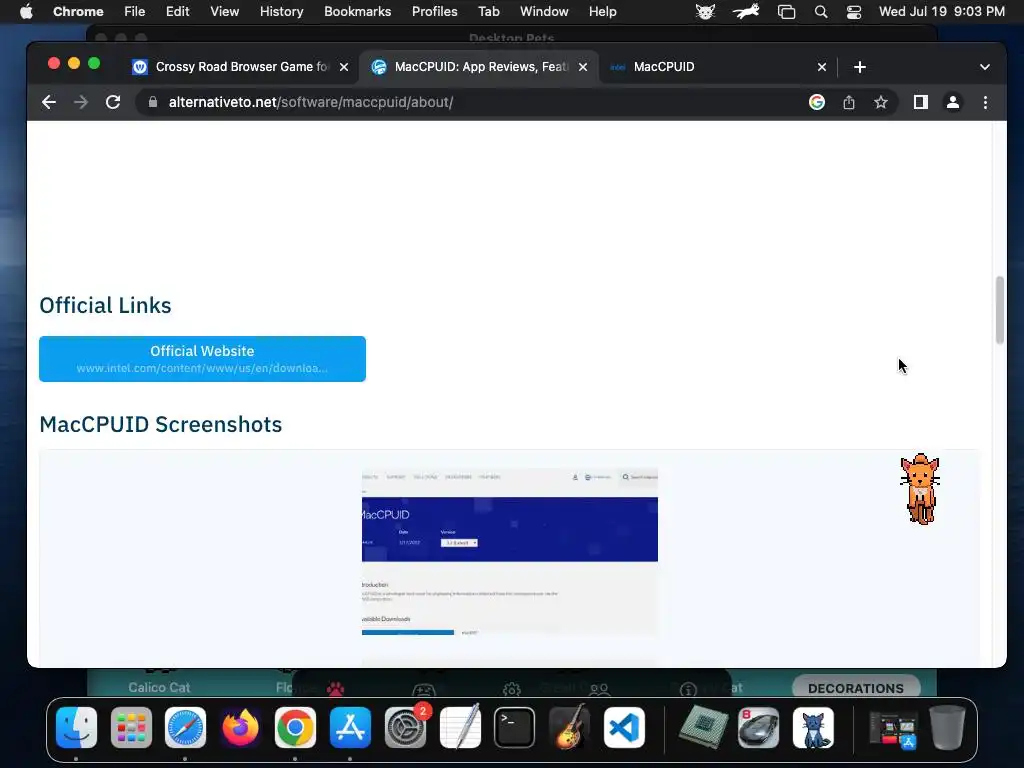Click the date and time clock
The image size is (1024, 768).
(x=942, y=12)
